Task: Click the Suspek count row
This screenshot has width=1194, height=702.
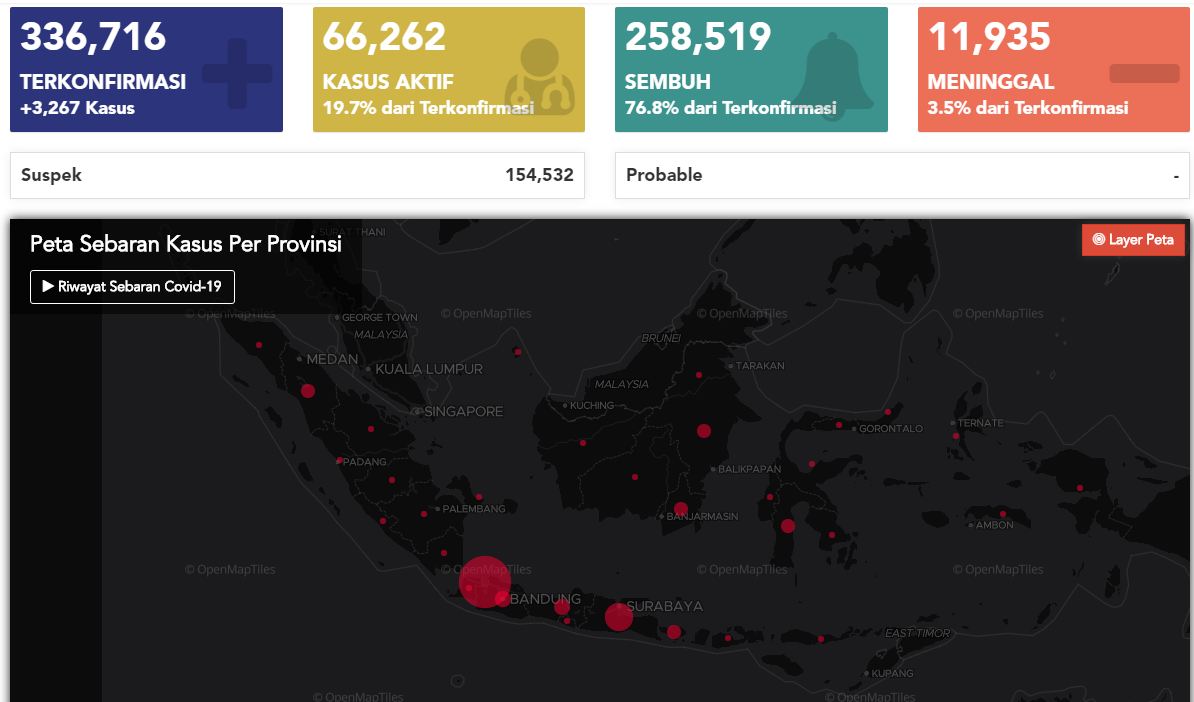Action: pyautogui.click(x=297, y=175)
